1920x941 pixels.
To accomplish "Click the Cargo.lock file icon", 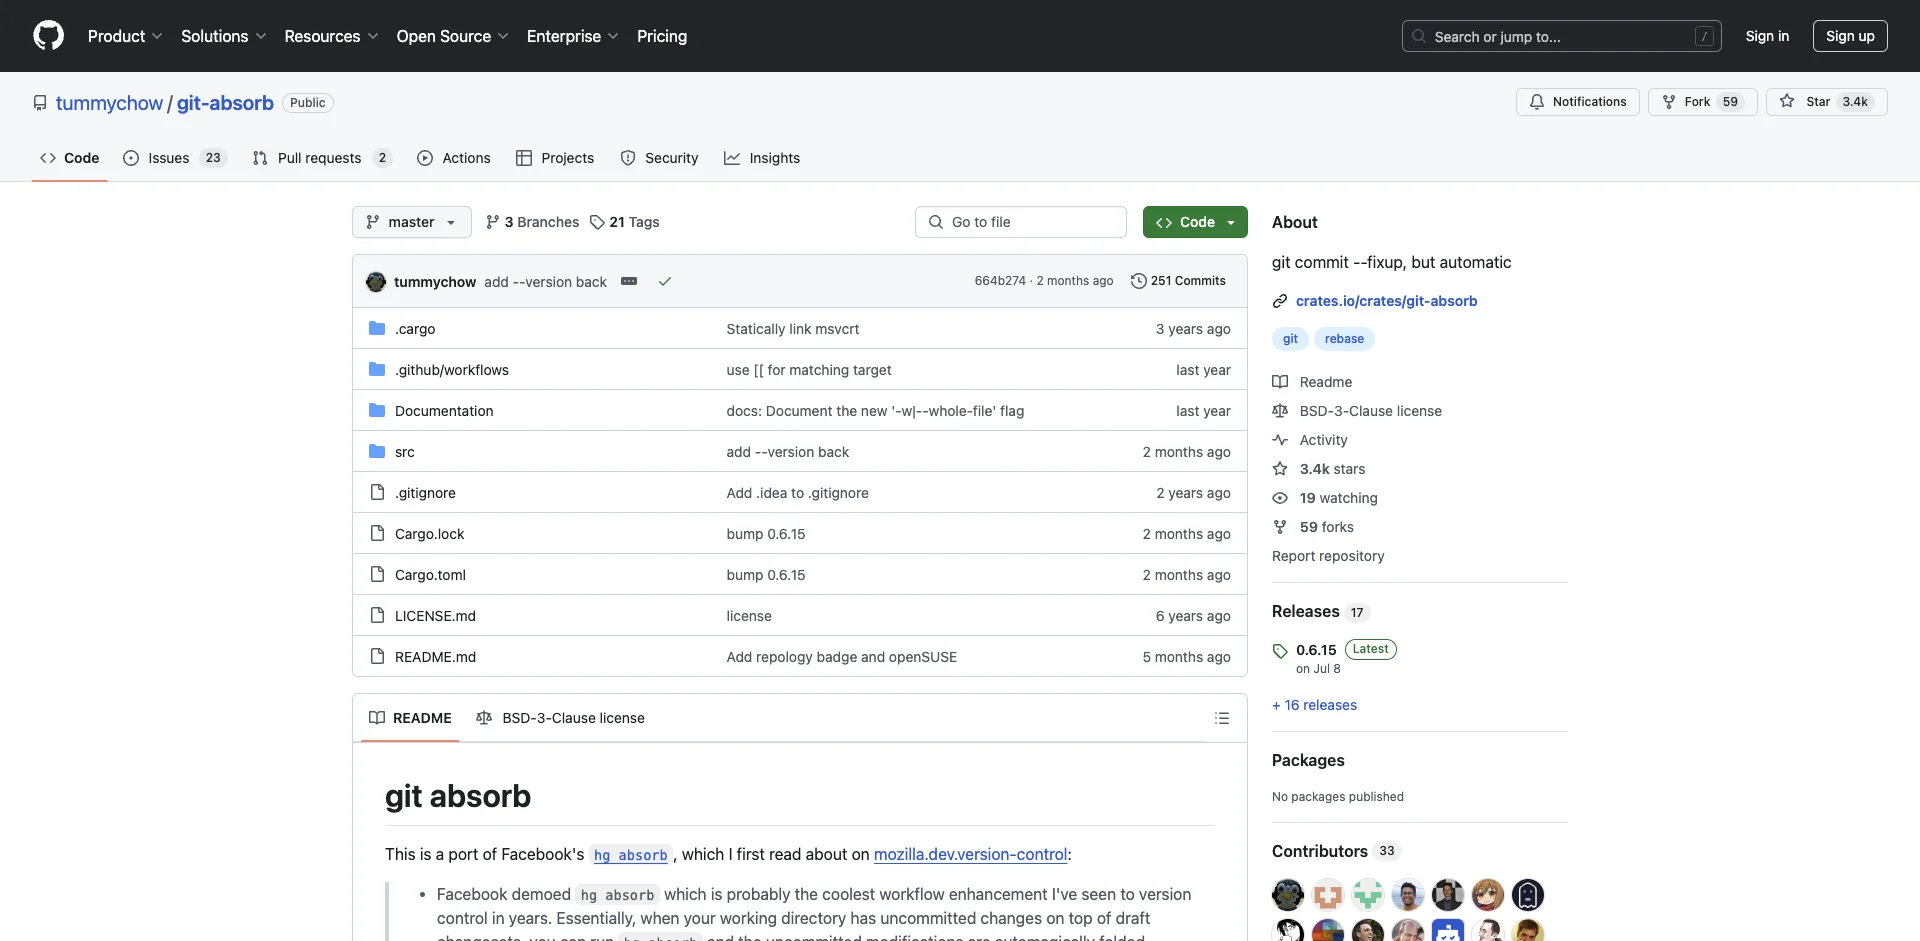I will (377, 533).
